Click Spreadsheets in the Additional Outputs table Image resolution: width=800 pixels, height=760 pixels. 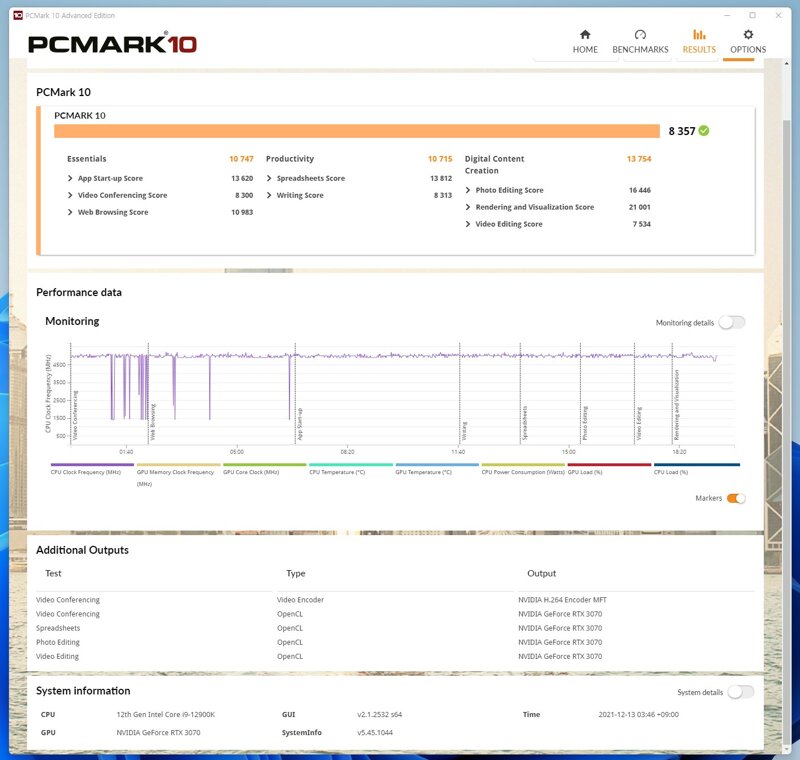(58, 628)
